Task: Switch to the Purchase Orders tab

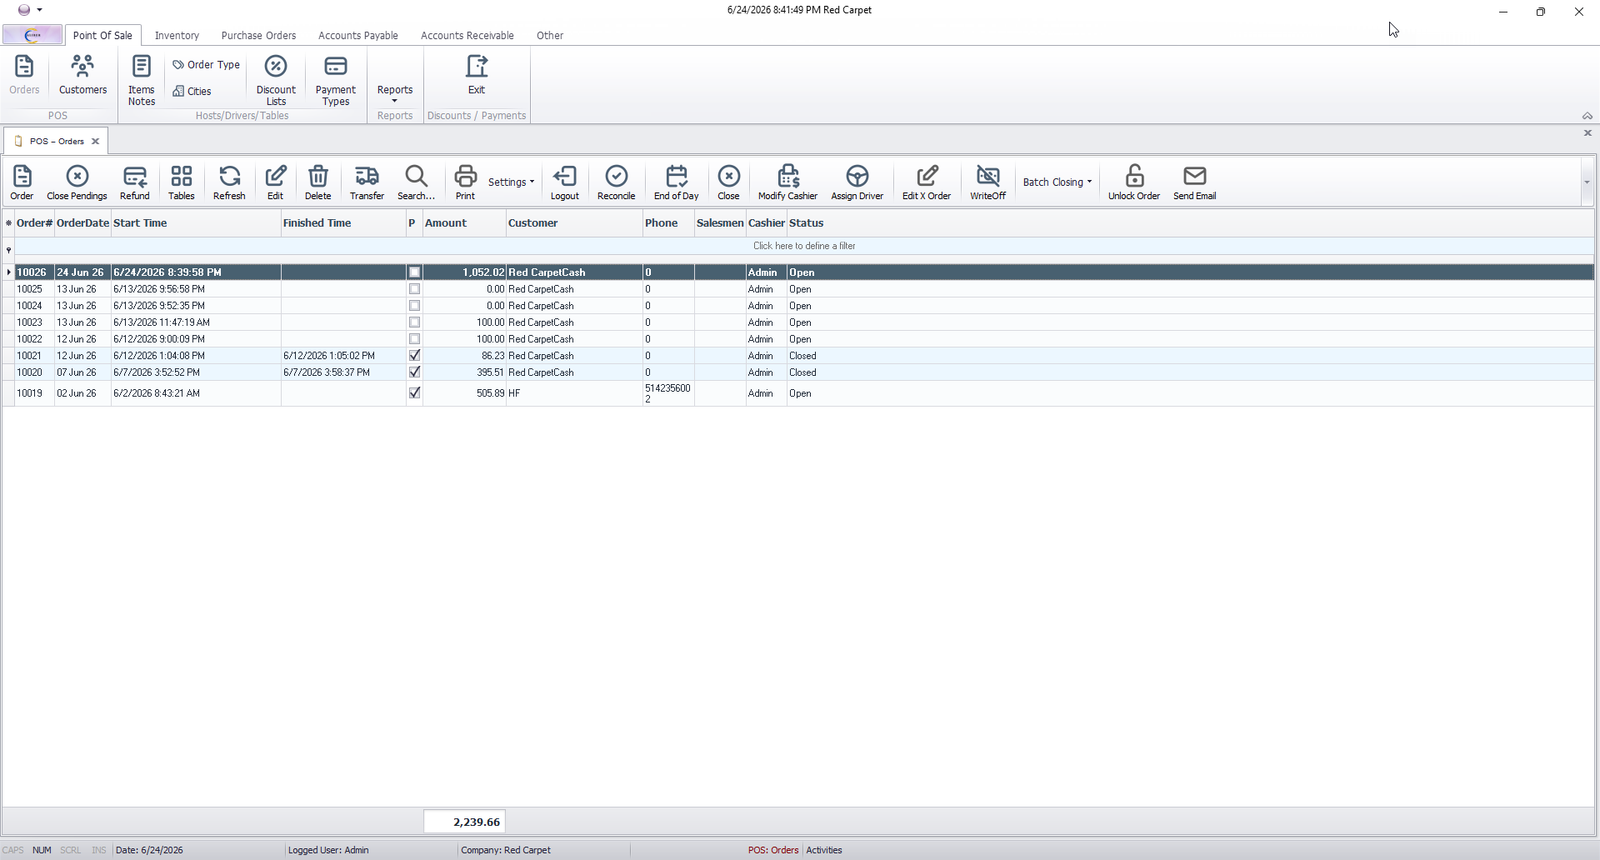Action: 259,35
